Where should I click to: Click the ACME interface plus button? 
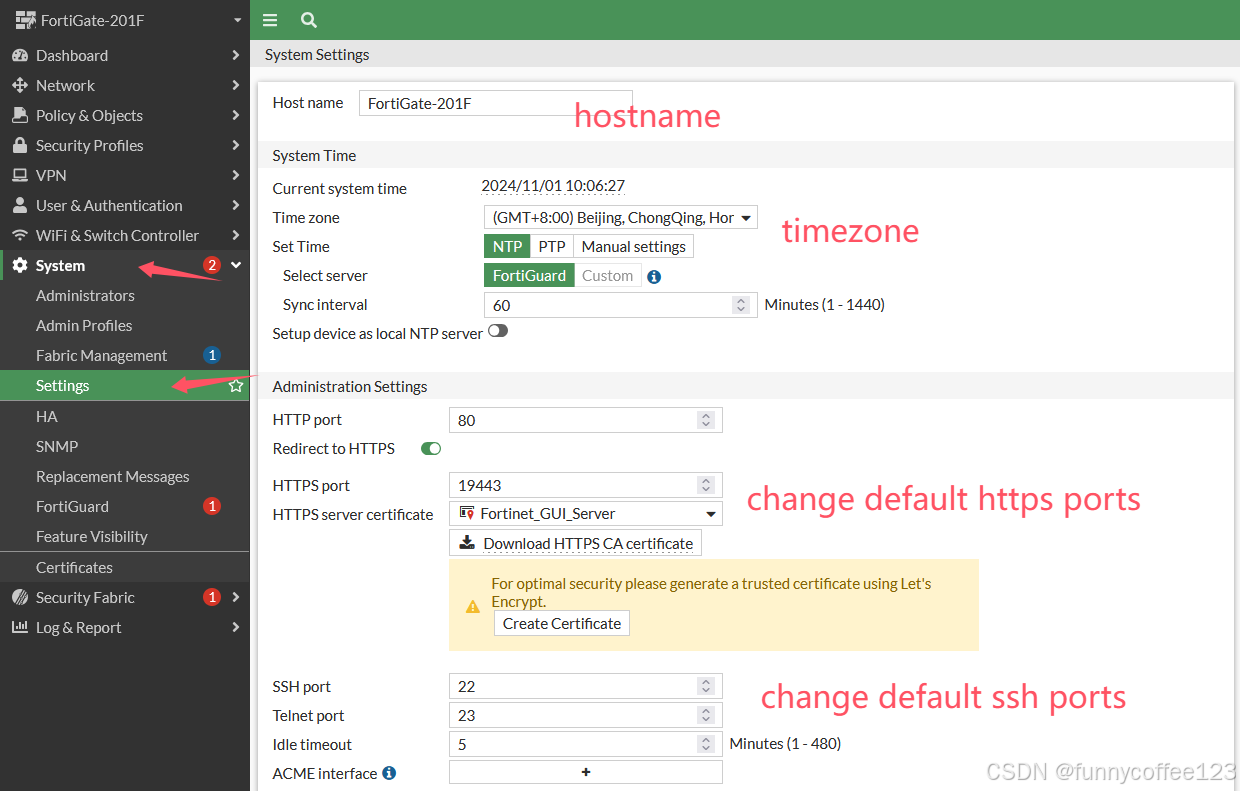(586, 772)
